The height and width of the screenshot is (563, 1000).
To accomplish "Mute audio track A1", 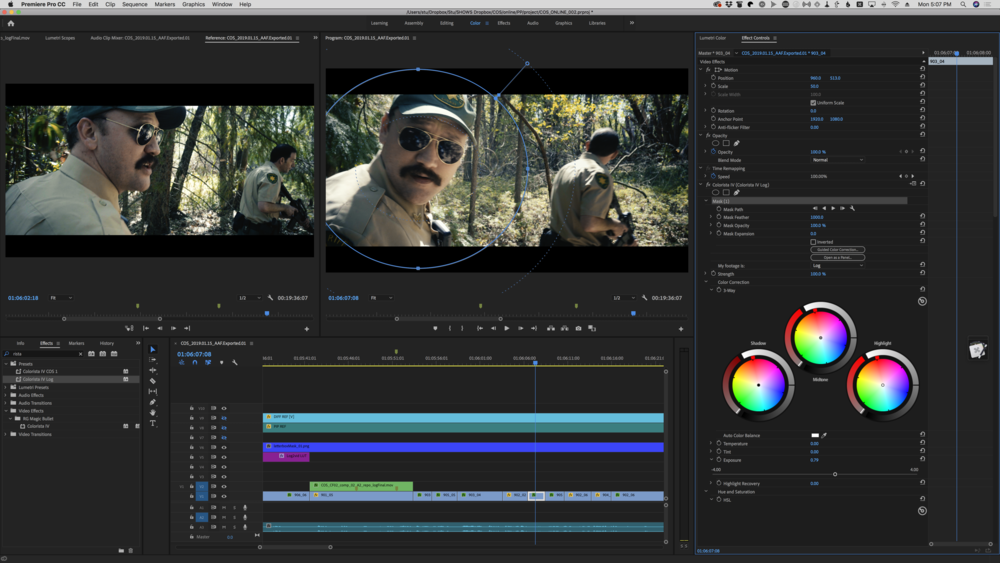I will [x=224, y=508].
